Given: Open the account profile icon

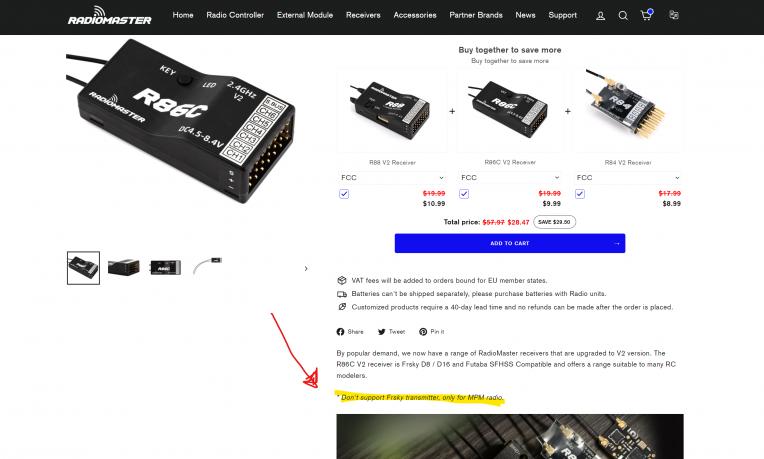Looking at the screenshot, I should tap(600, 16).
